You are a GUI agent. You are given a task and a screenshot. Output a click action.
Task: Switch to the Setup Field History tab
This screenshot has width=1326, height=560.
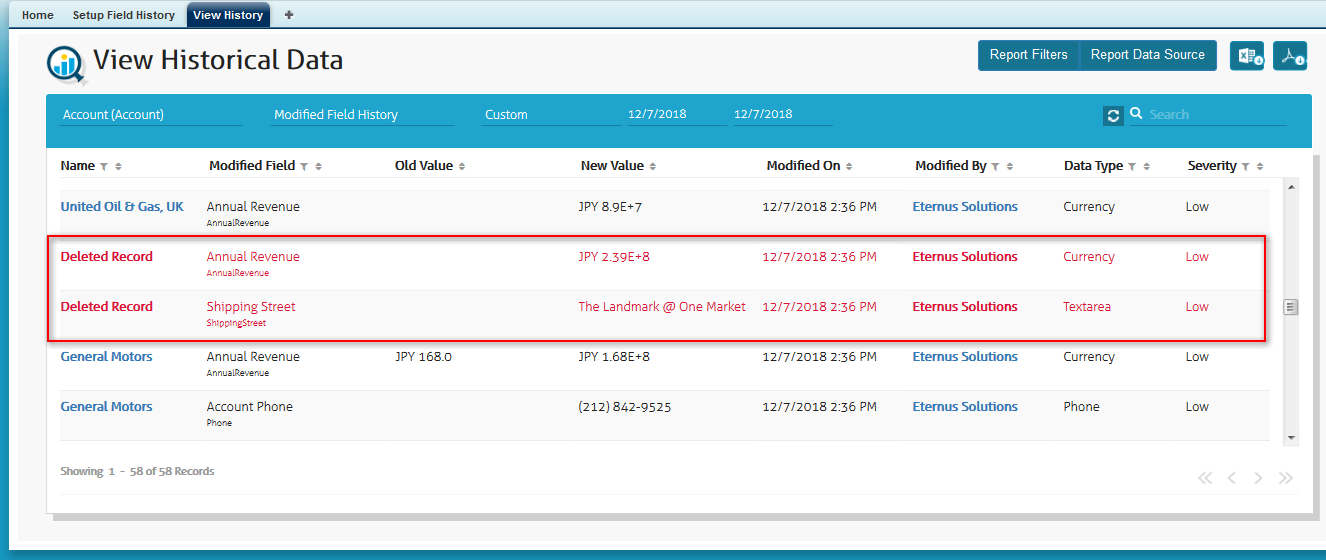coord(123,15)
